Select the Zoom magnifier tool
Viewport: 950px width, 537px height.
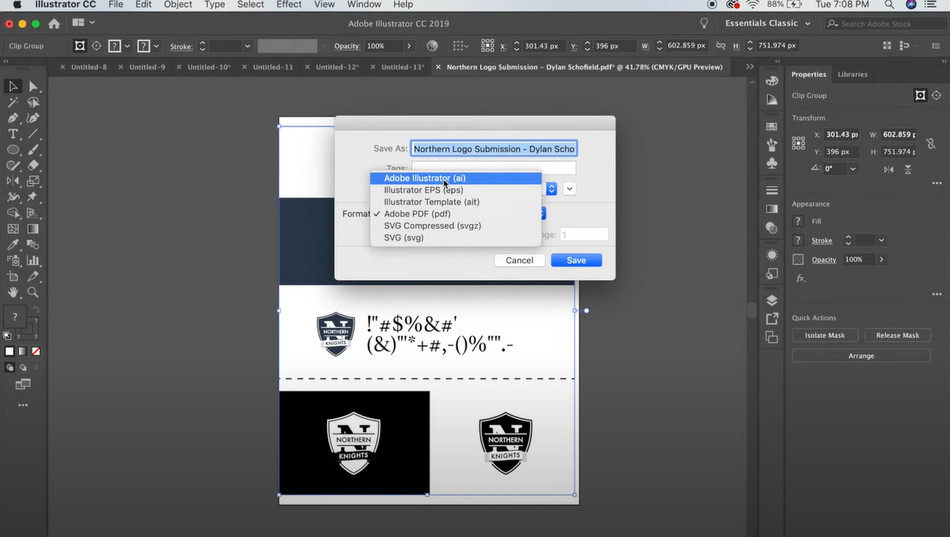[33, 292]
